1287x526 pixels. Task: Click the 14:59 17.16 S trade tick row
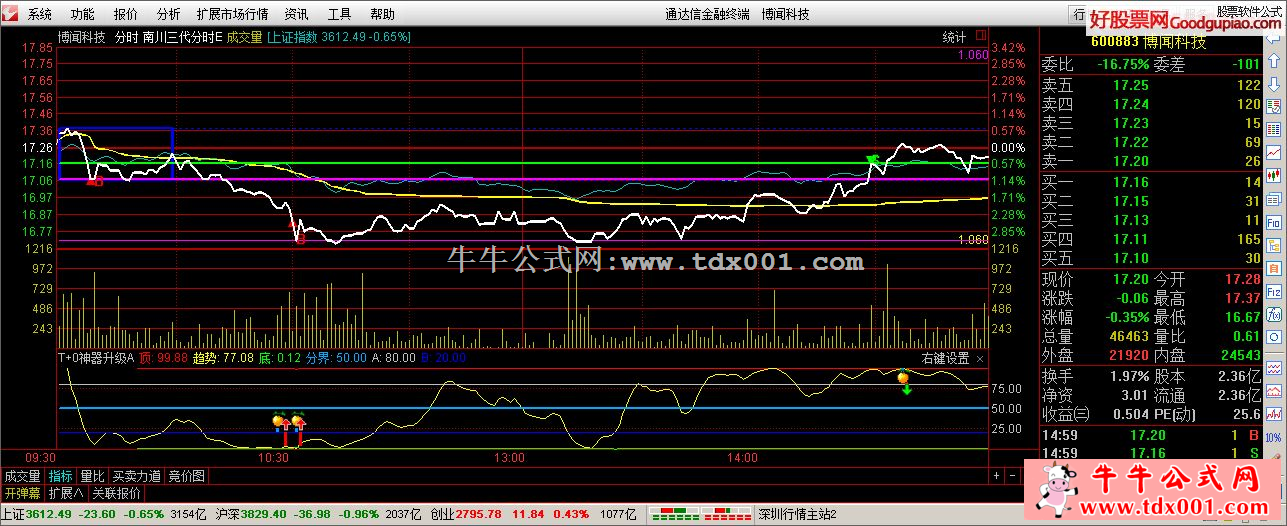(x=1151, y=454)
